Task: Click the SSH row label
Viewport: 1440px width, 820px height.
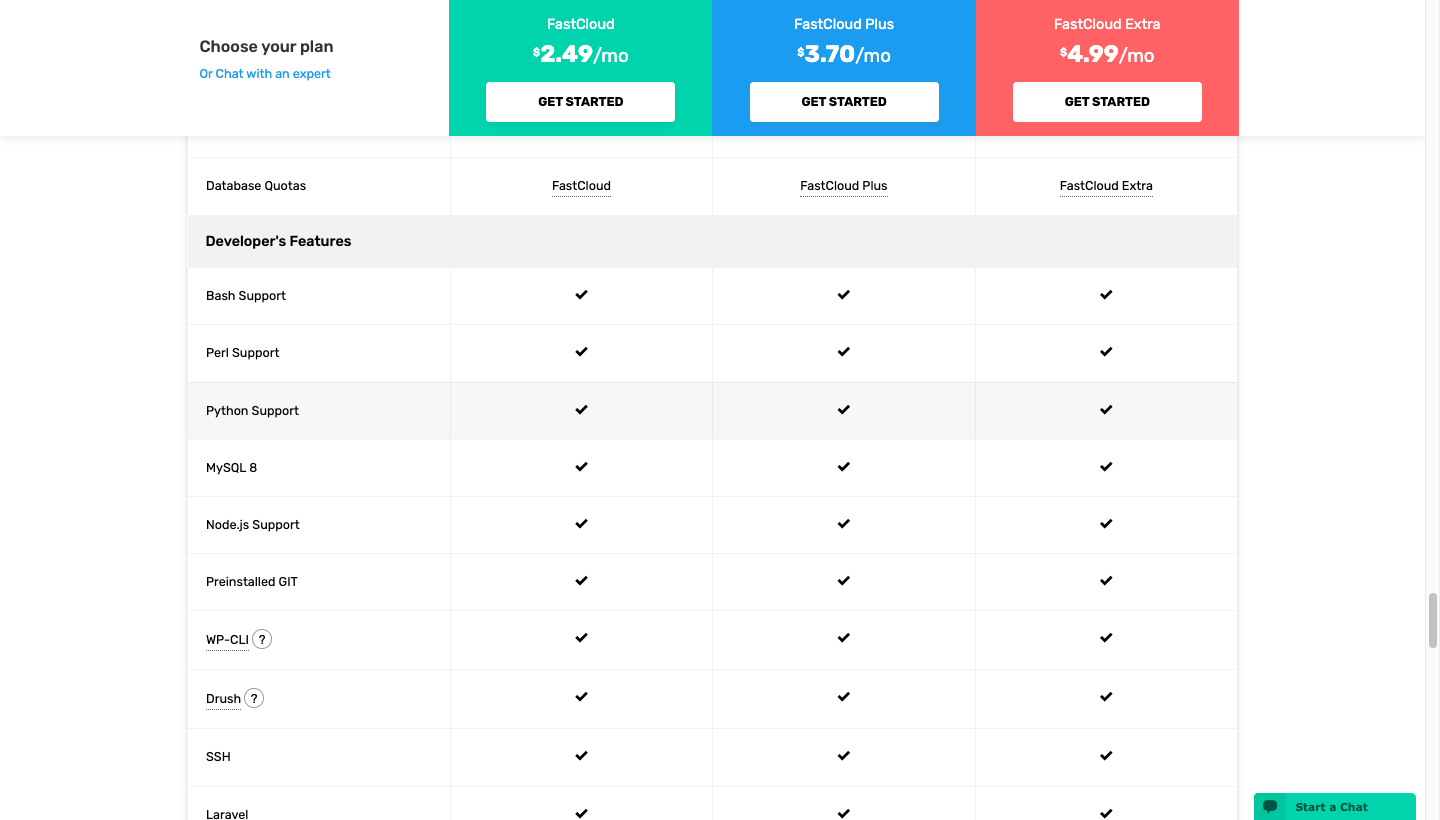Action: pyautogui.click(x=218, y=757)
